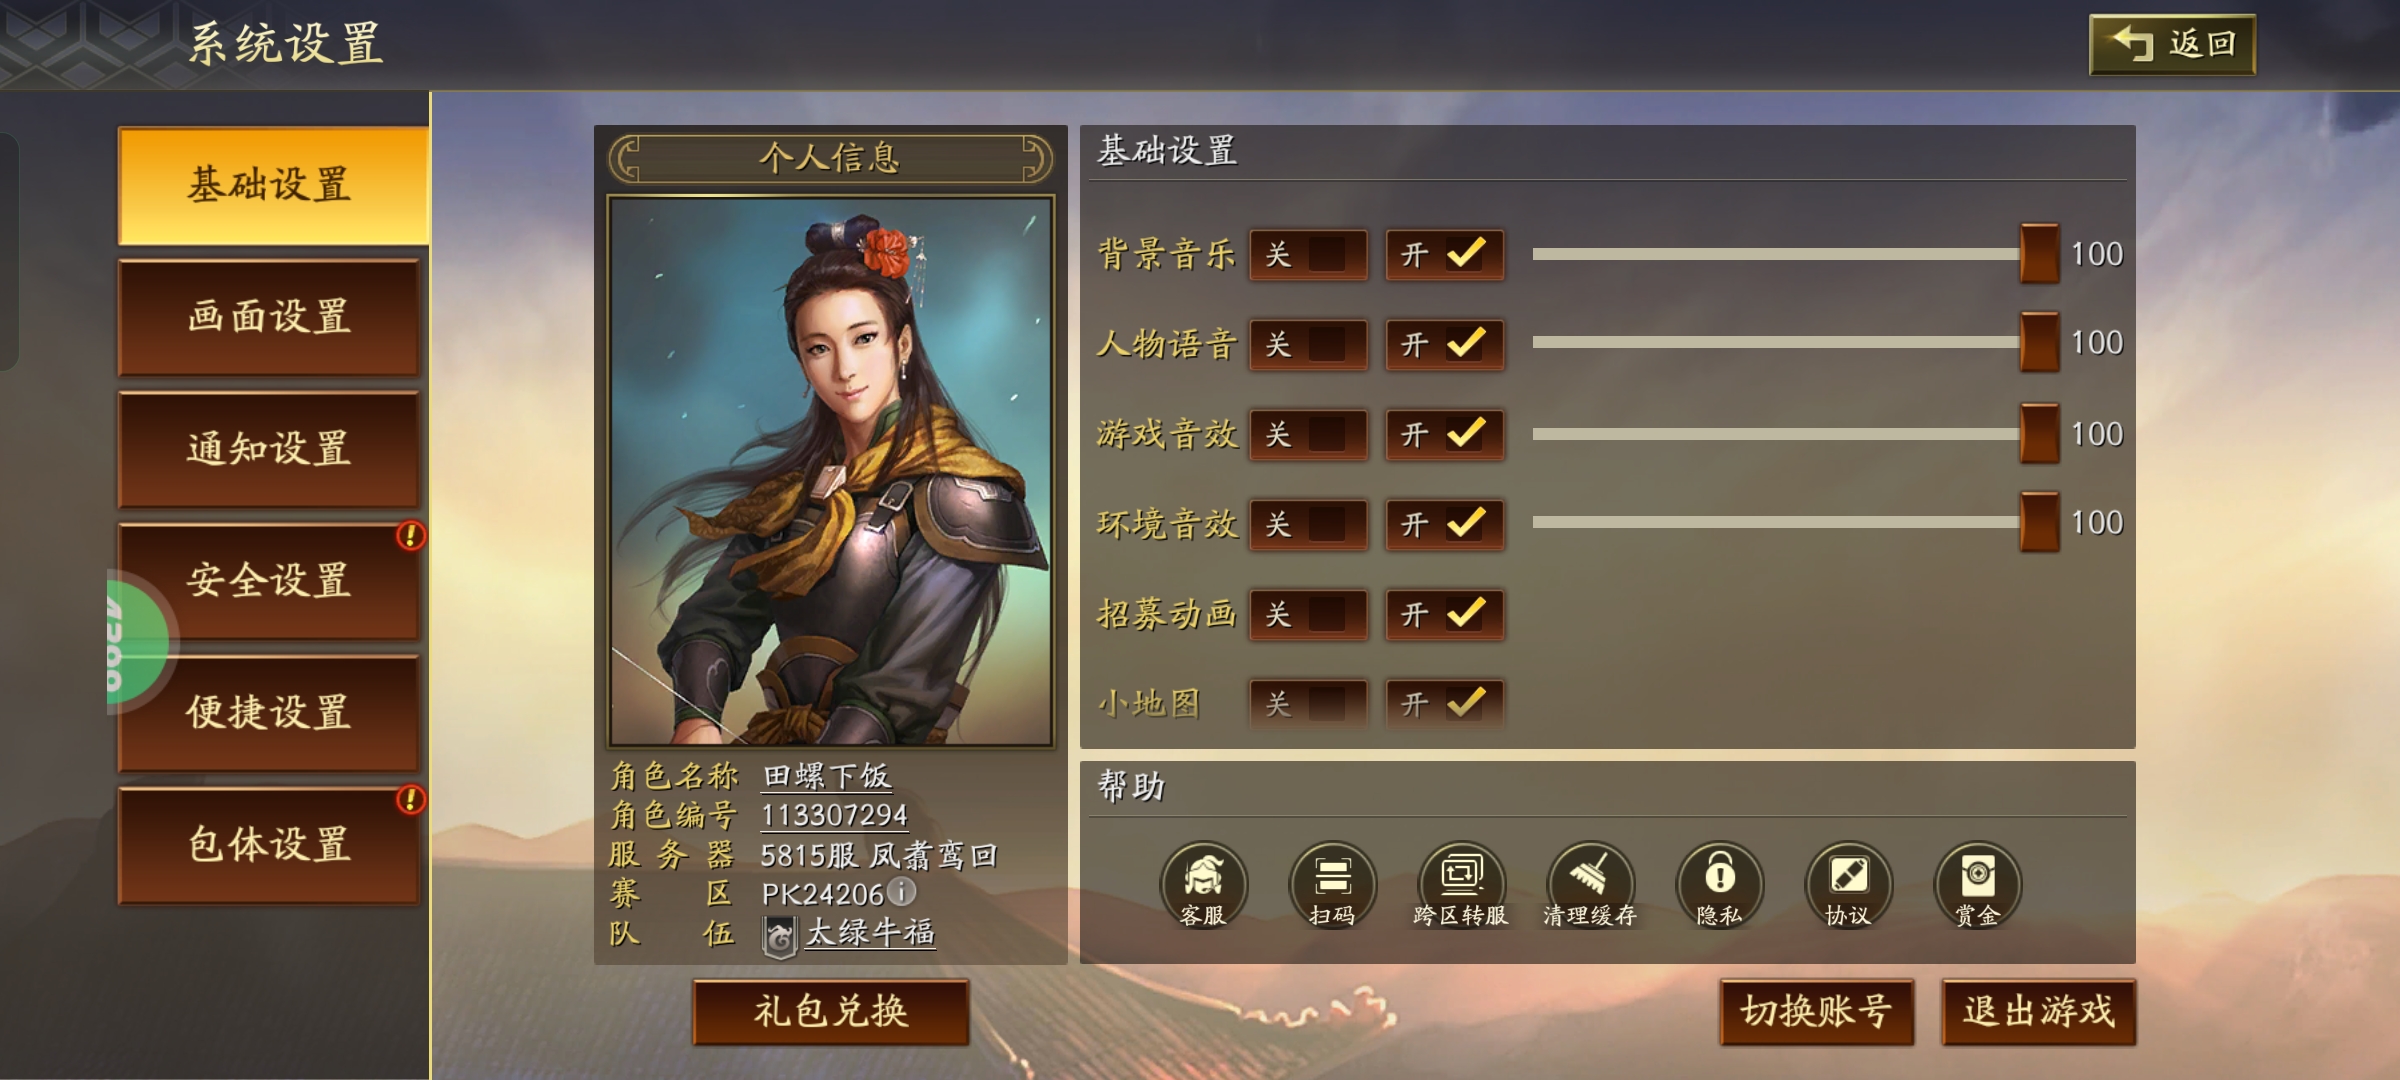Click the 切换账号 switch account button
Screen dimensions: 2400x1080
point(1816,1012)
